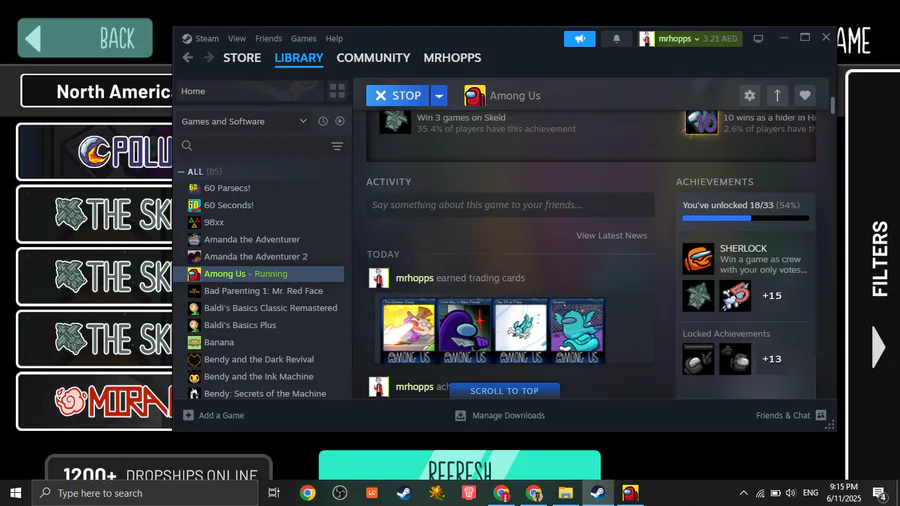Screen dimensions: 900x506
Task: Open library advanced filter icon
Action: click(337, 146)
